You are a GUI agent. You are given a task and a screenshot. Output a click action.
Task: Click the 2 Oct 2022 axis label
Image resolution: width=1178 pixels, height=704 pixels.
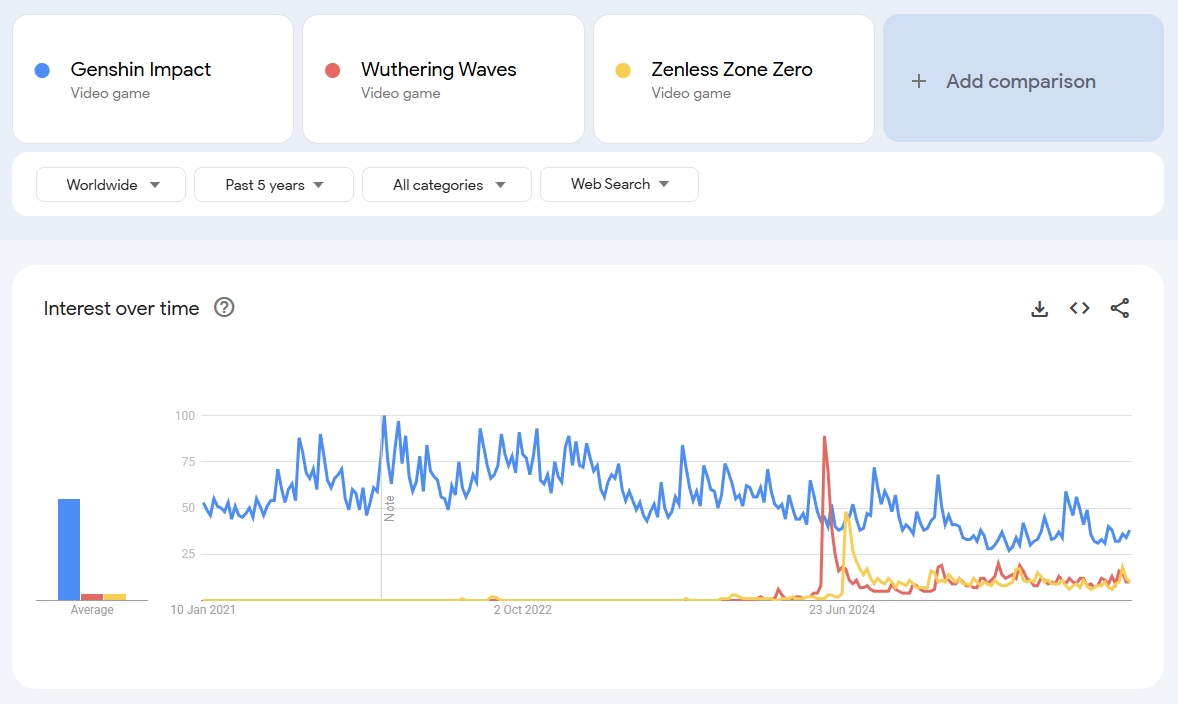coord(522,610)
